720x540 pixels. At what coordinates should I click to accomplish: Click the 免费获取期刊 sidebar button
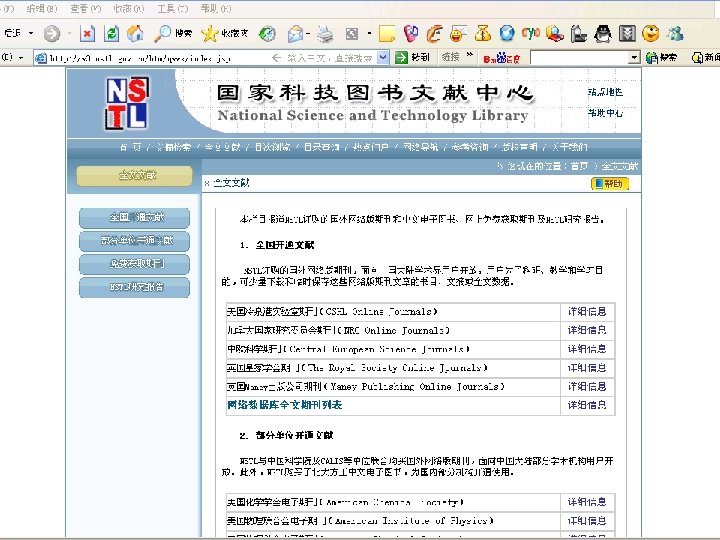[x=135, y=264]
